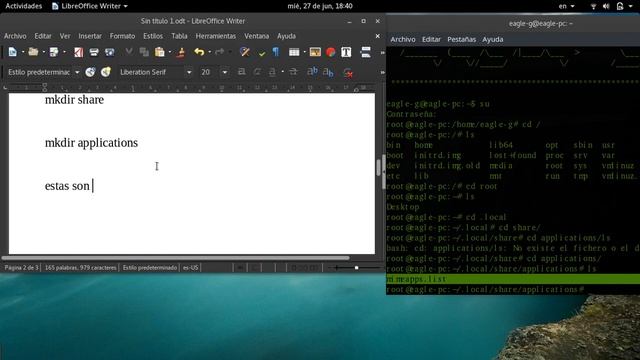The height and width of the screenshot is (360, 640).
Task: Open the LibreOffice Writer app menu
Action: (89, 6)
